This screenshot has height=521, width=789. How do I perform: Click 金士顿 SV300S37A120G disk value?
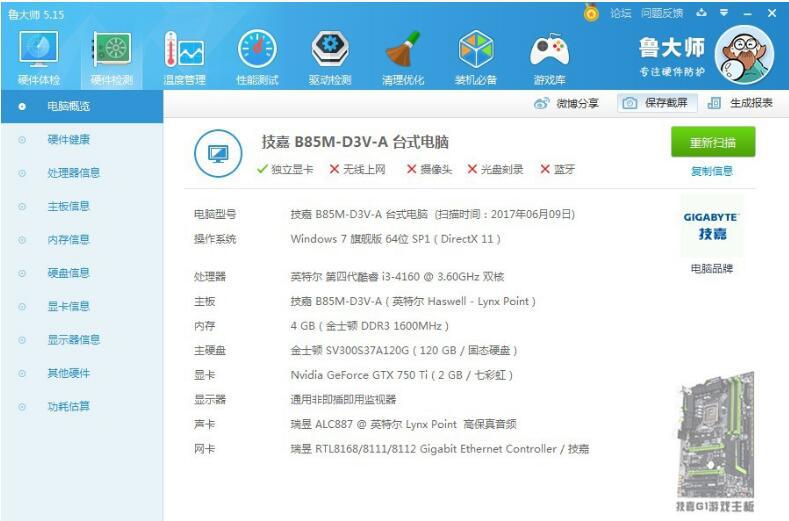(x=404, y=350)
